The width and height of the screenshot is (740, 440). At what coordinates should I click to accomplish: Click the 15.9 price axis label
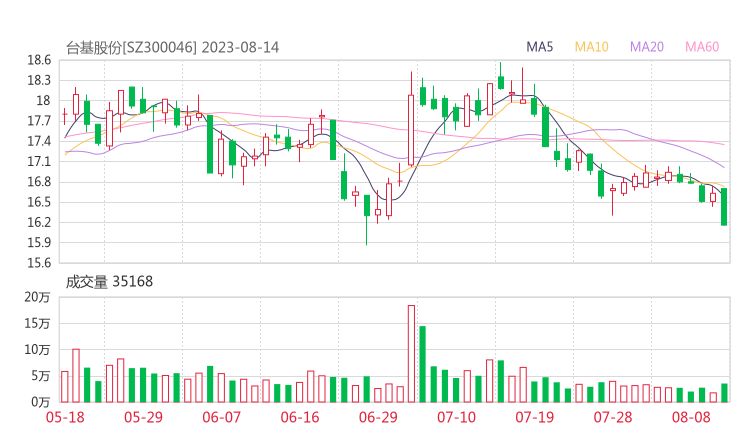click(39, 243)
